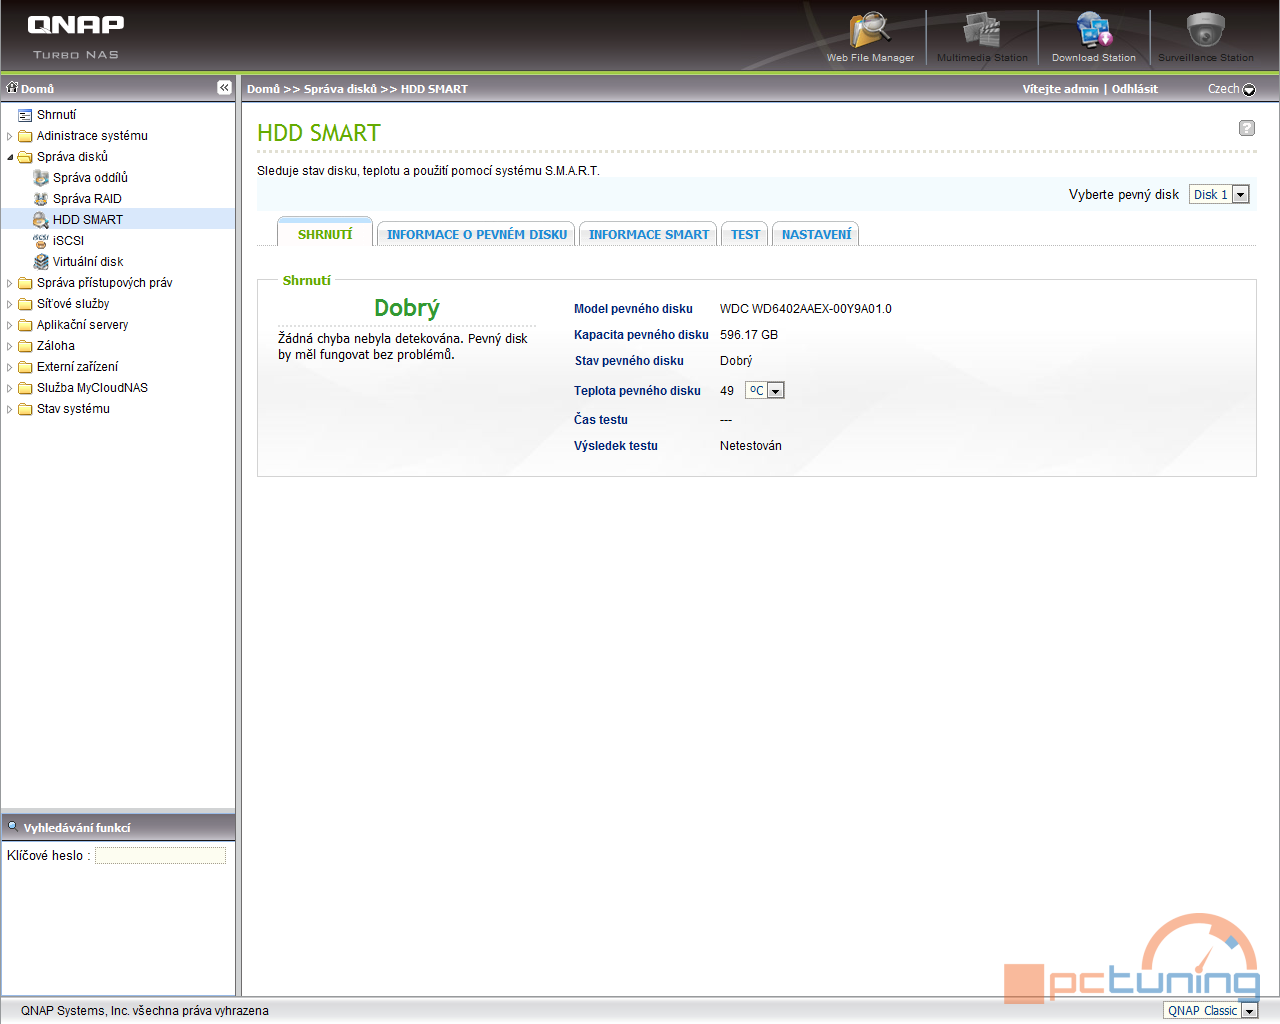Click Netestován test result value
Screen dimensions: 1280x1024
pos(751,446)
